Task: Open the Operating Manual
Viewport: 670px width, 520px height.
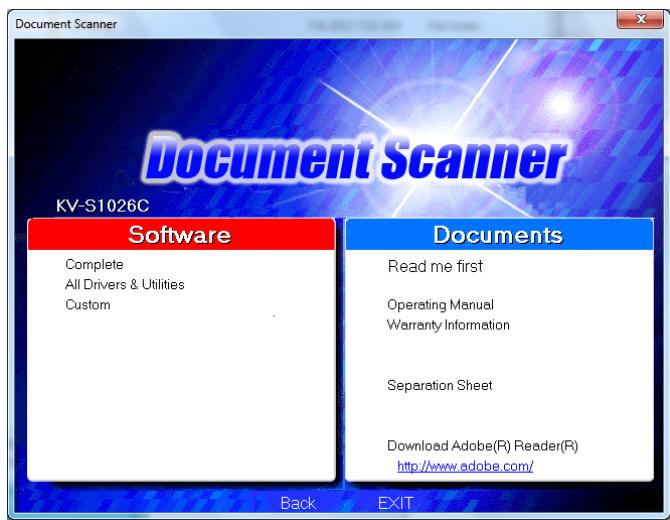Action: [x=440, y=305]
